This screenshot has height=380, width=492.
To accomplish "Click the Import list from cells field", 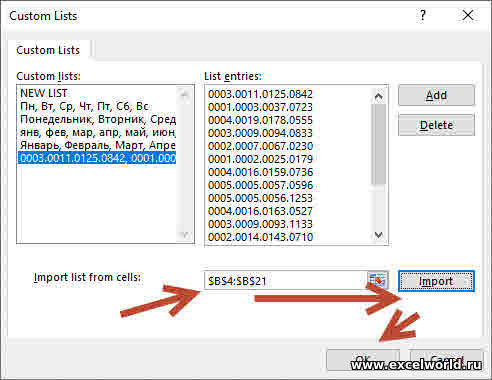I will click(x=285, y=281).
